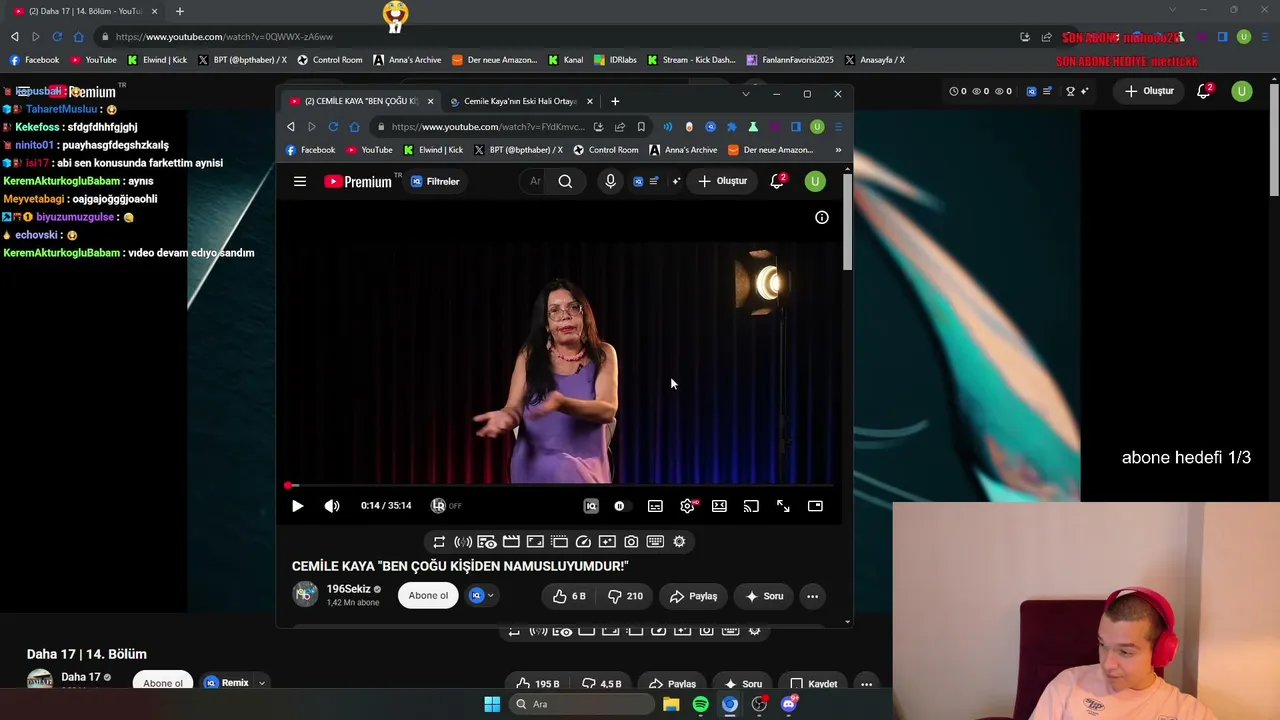Viewport: 1280px width, 720px height.
Task: Turn on subtitles in front player
Action: (655, 506)
